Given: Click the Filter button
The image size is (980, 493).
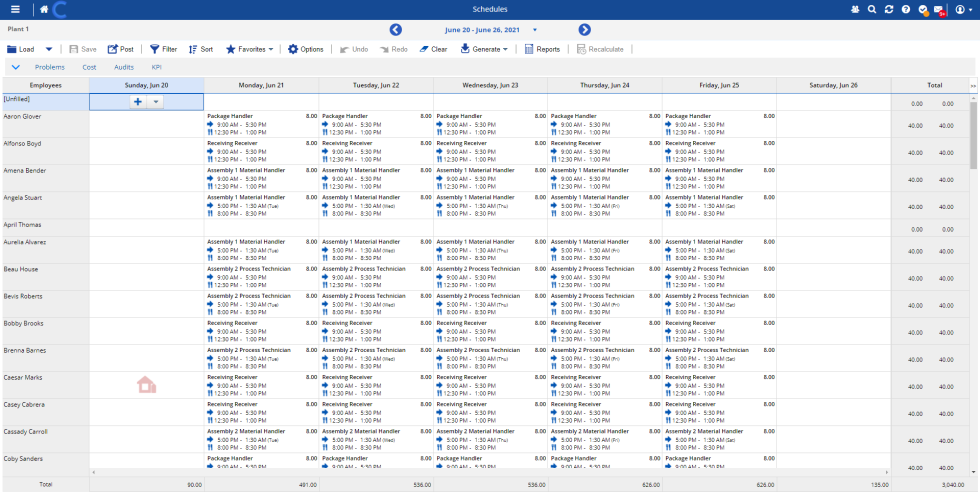Looking at the screenshot, I should 164,49.
